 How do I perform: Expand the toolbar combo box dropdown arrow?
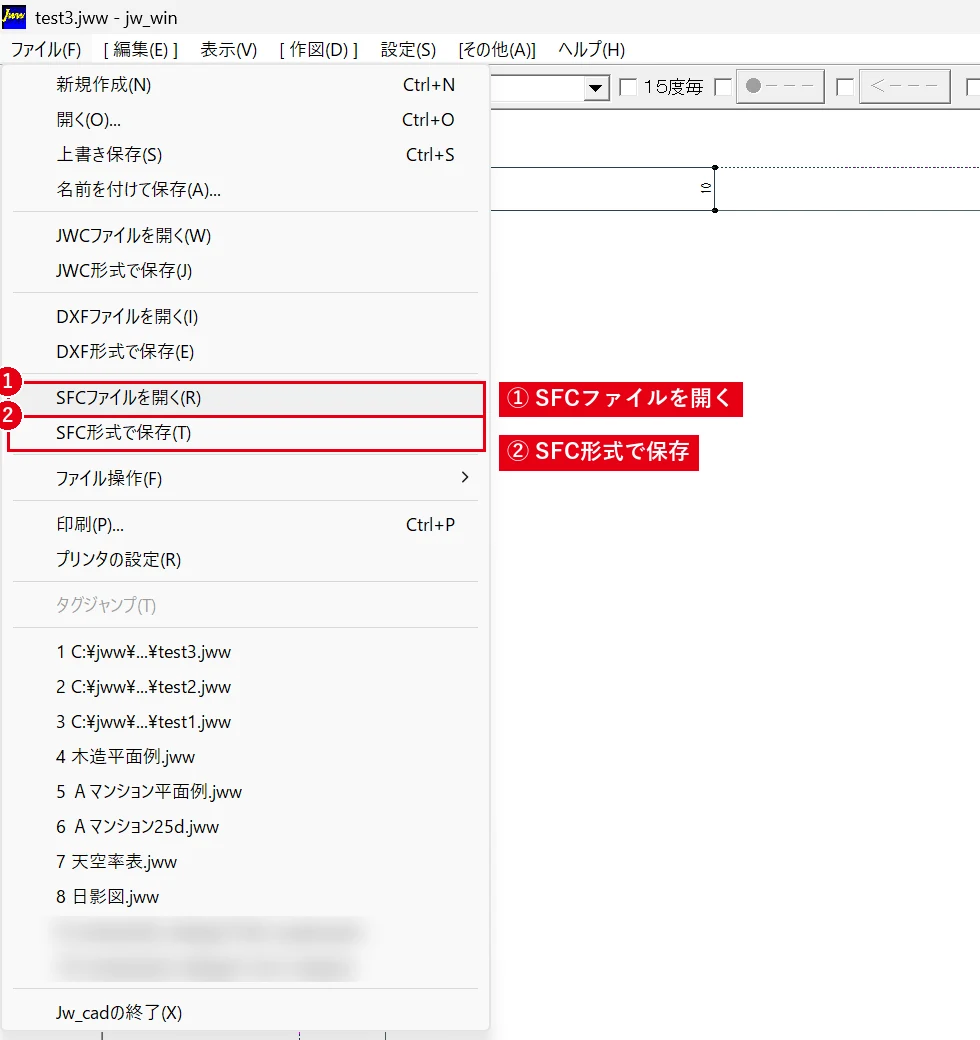596,88
